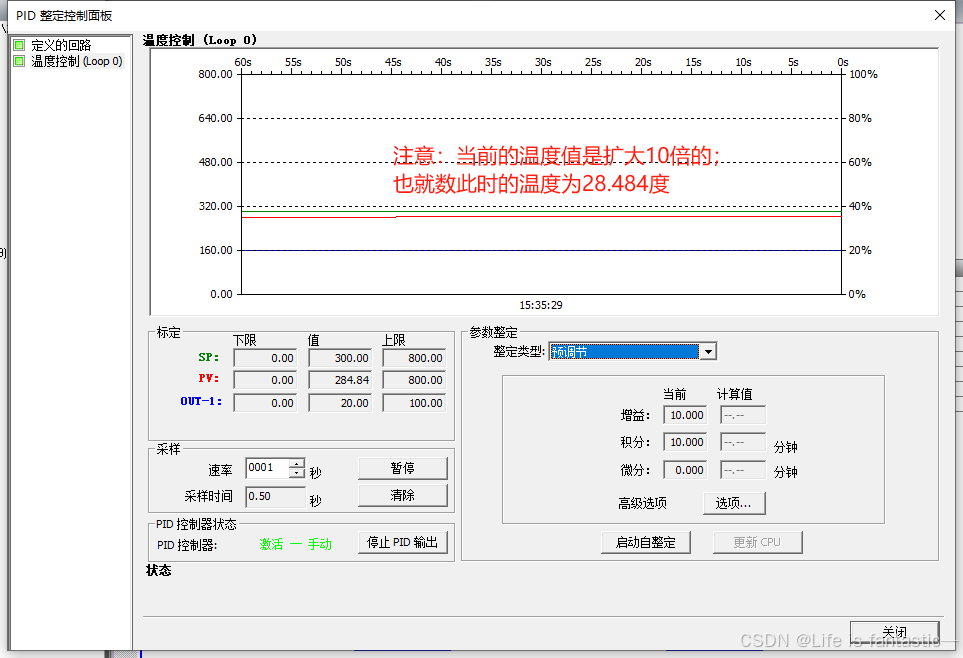This screenshot has width=963, height=658.
Task: Click OUT-1 value field 20.00
Action: click(340, 403)
